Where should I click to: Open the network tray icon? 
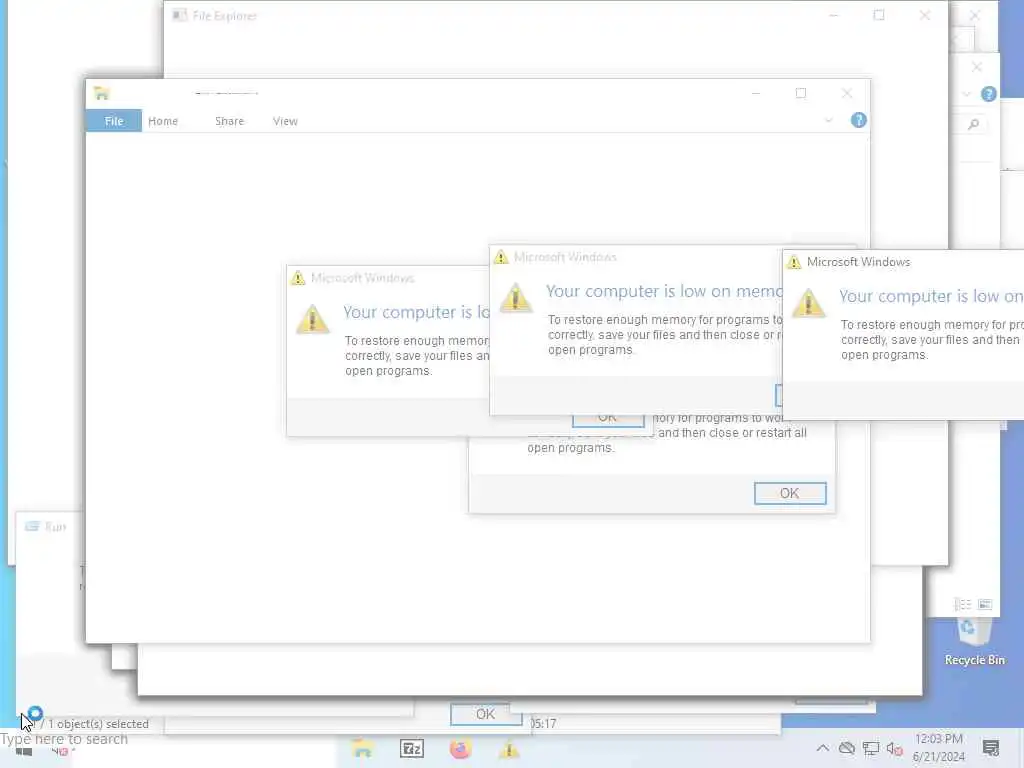pos(871,748)
